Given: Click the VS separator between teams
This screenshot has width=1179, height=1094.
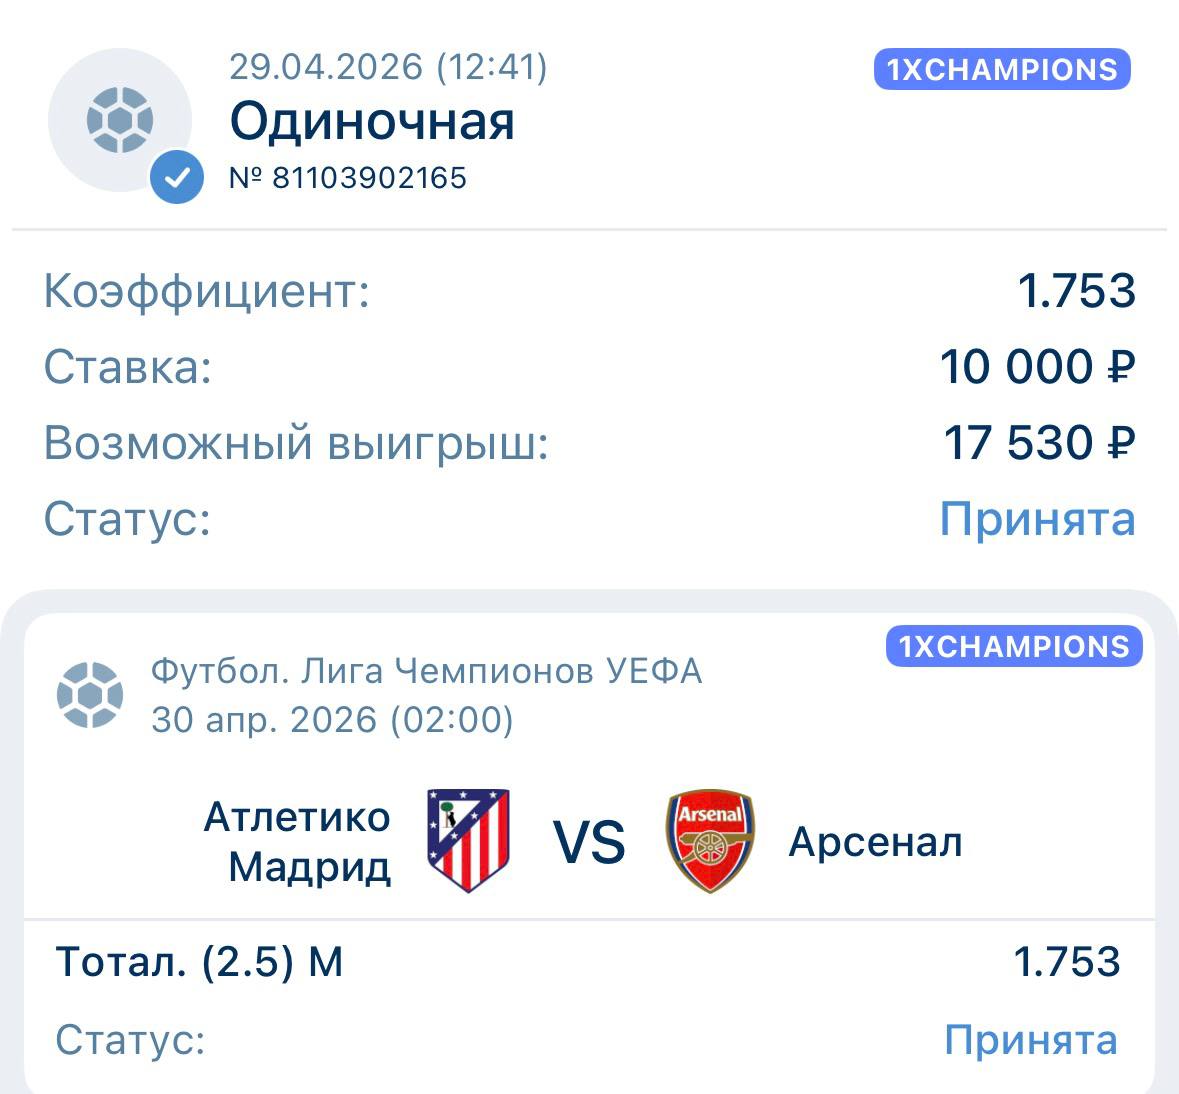Looking at the screenshot, I should 589,842.
